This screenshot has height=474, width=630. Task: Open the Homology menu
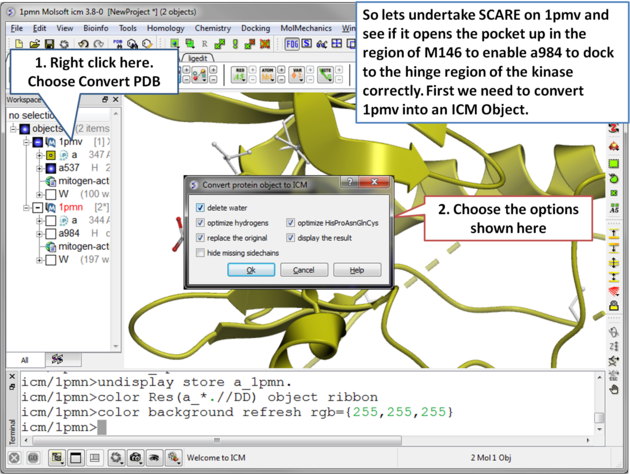(x=165, y=28)
